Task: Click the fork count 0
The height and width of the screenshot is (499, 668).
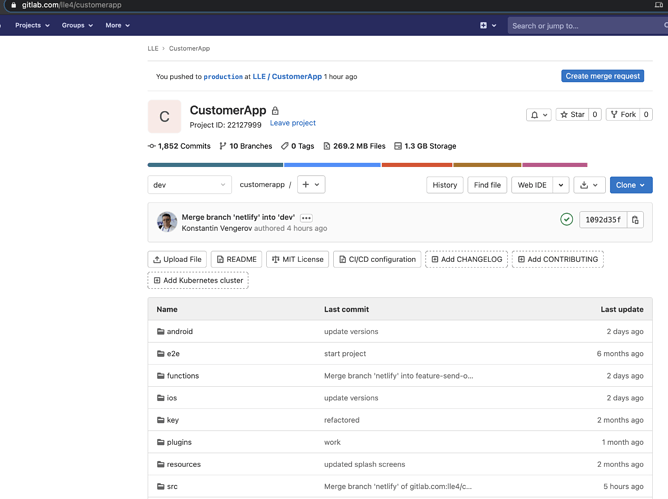Action: click(646, 114)
